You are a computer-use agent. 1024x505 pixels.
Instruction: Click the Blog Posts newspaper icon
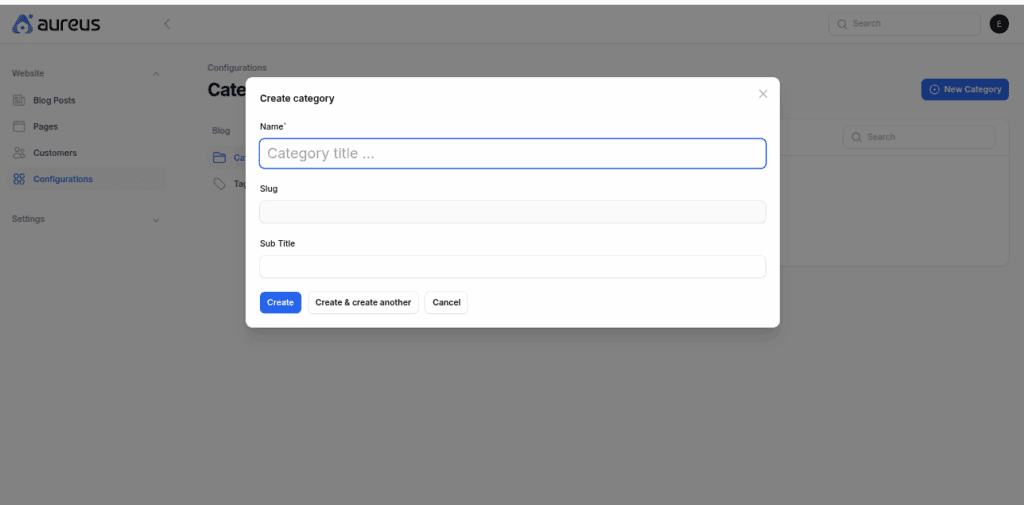19,101
